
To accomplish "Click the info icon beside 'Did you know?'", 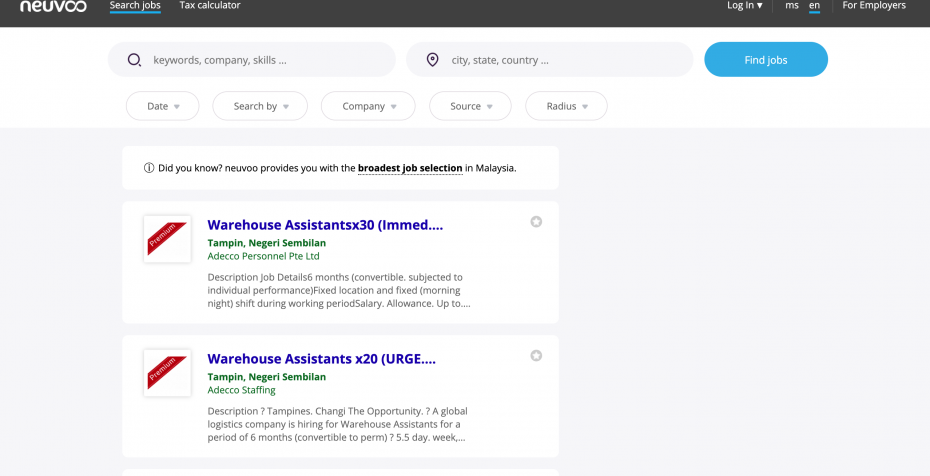I will click(149, 168).
